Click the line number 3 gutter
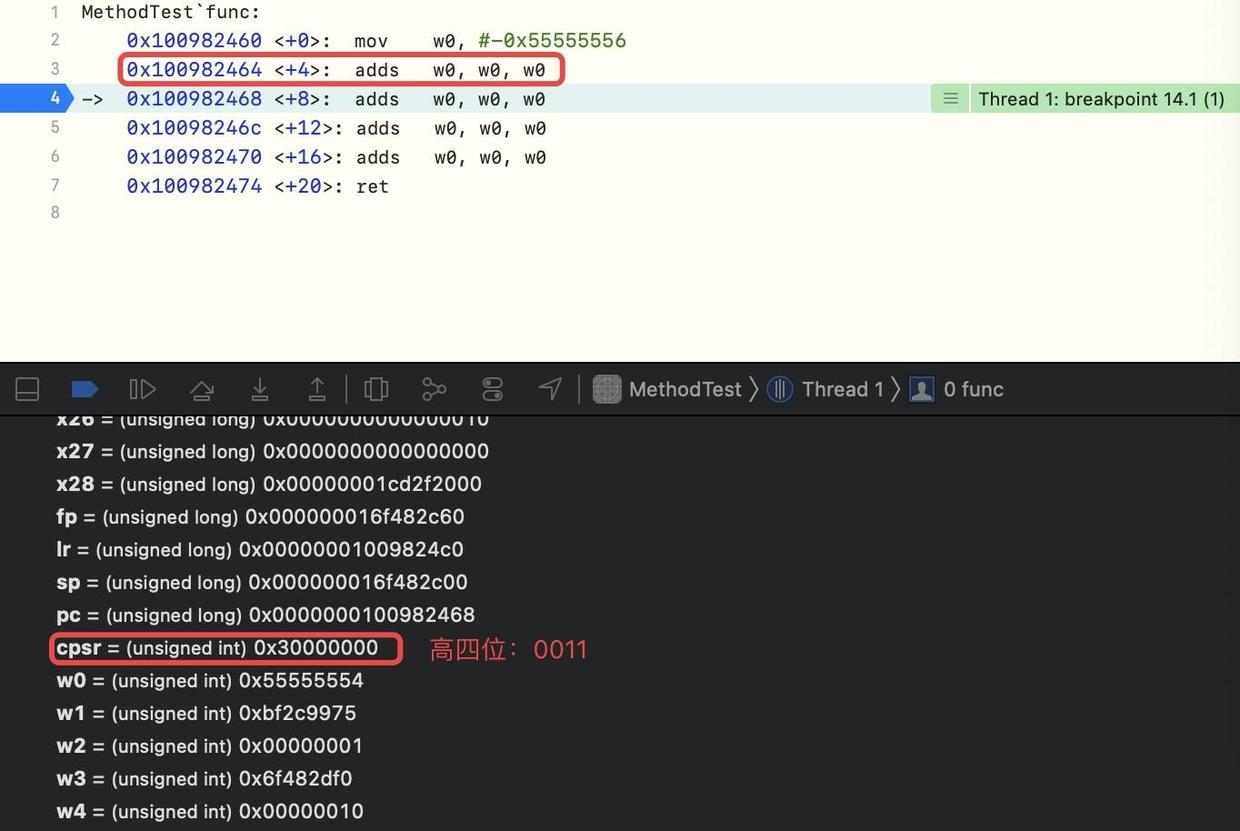This screenshot has height=831, width=1240. point(55,69)
